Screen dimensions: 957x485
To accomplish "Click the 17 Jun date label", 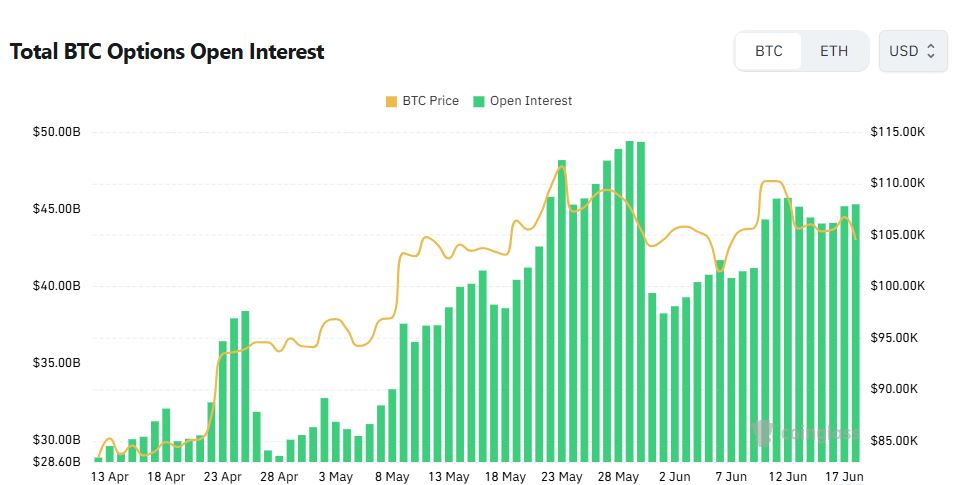I will pos(844,476).
